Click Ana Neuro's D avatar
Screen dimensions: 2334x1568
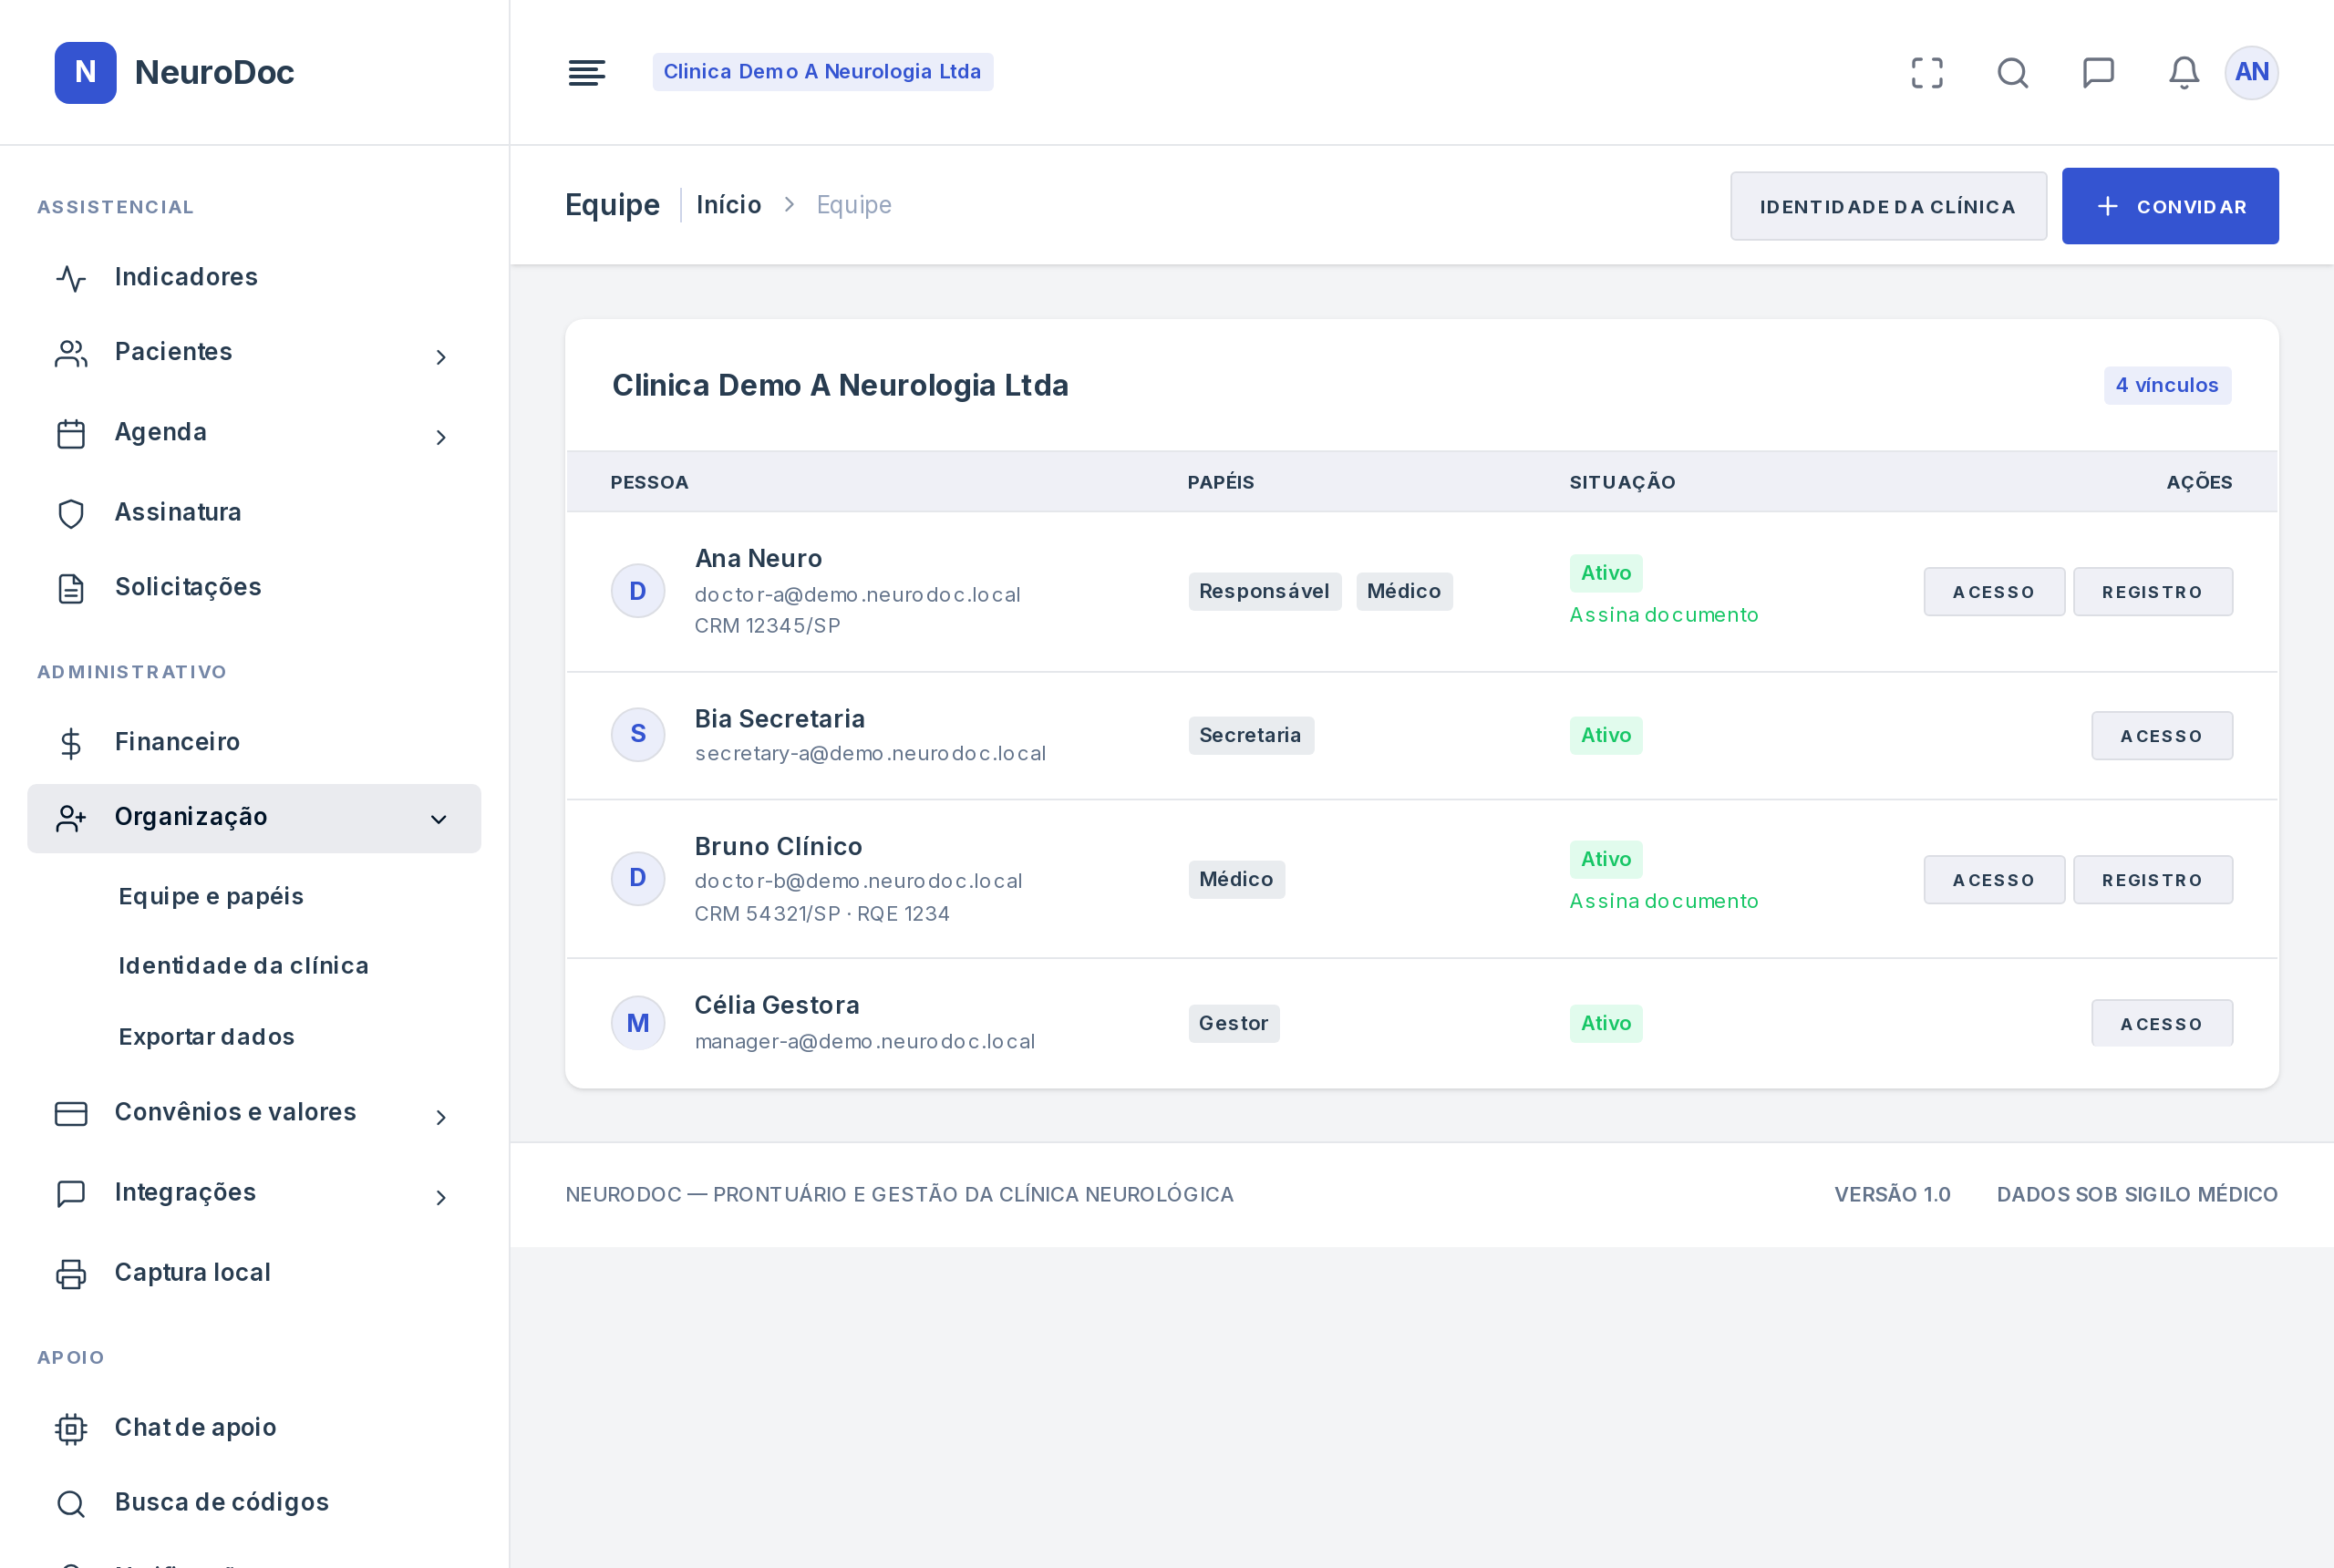tap(638, 591)
